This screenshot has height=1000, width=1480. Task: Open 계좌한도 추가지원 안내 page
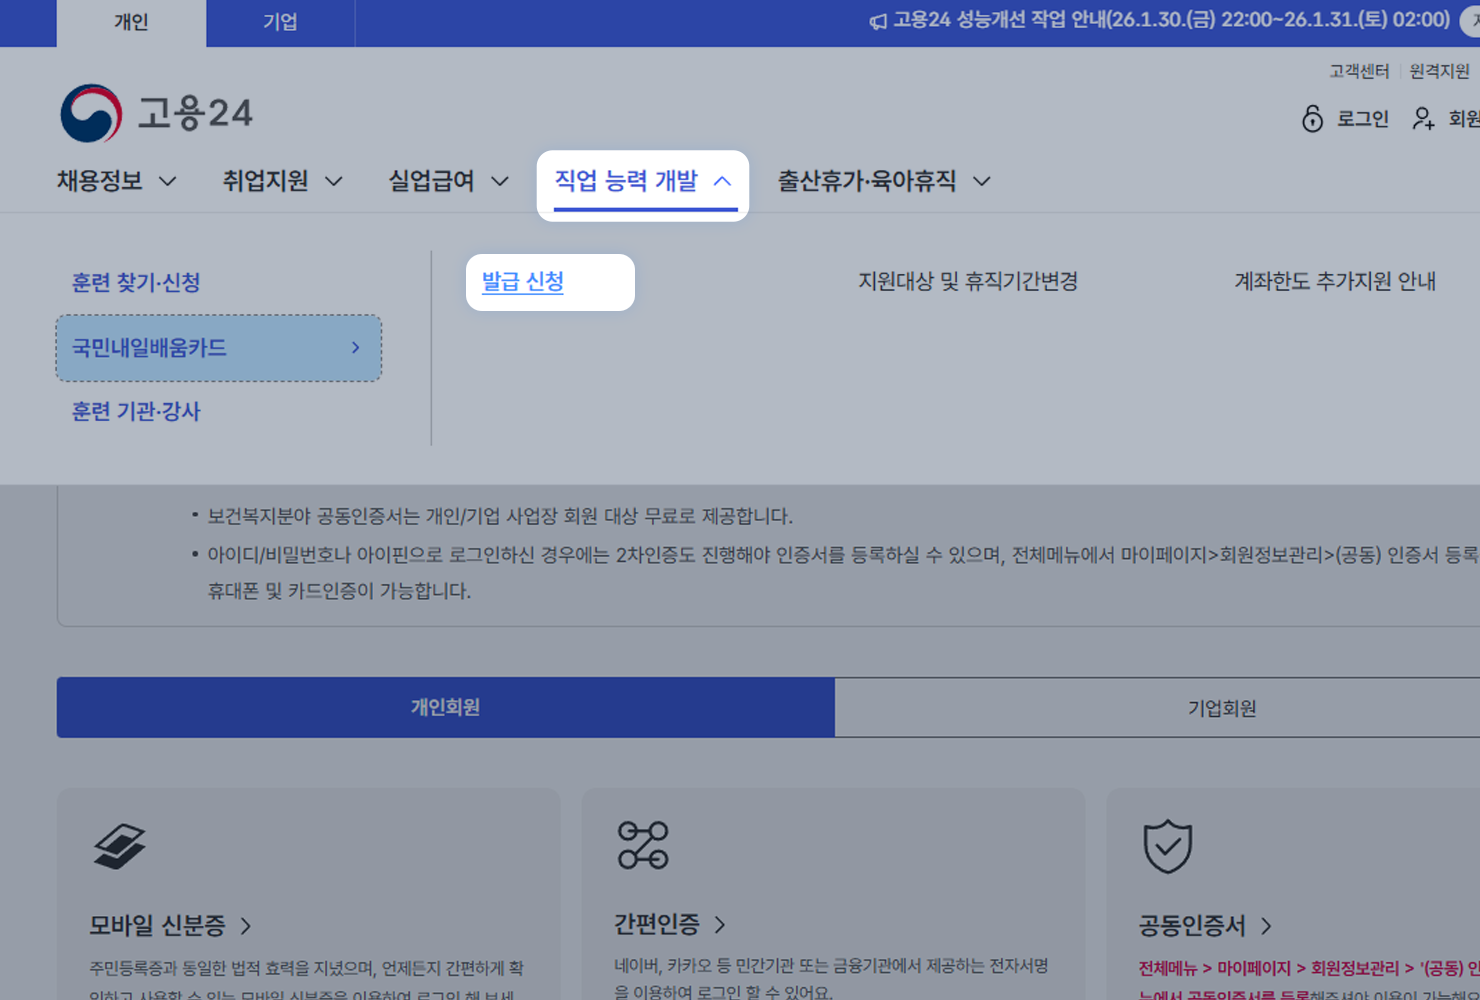point(1334,281)
